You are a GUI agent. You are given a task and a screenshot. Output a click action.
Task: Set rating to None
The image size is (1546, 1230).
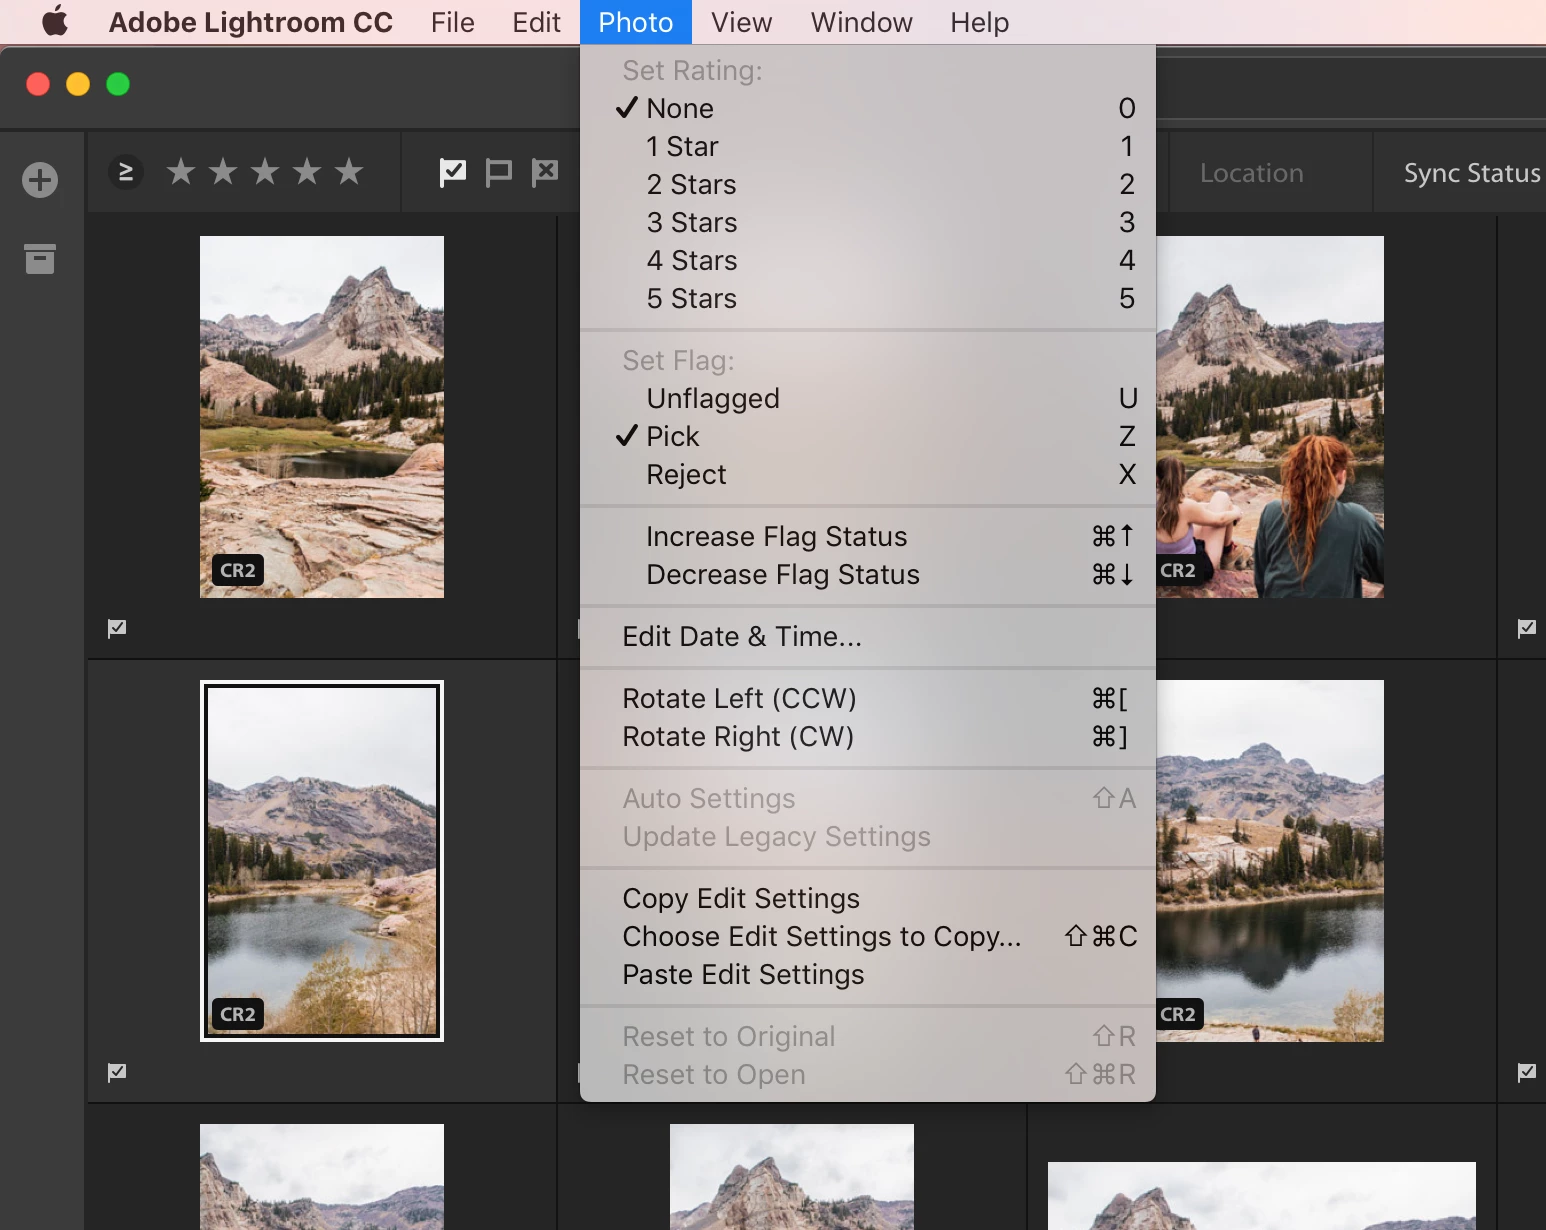pyautogui.click(x=868, y=108)
